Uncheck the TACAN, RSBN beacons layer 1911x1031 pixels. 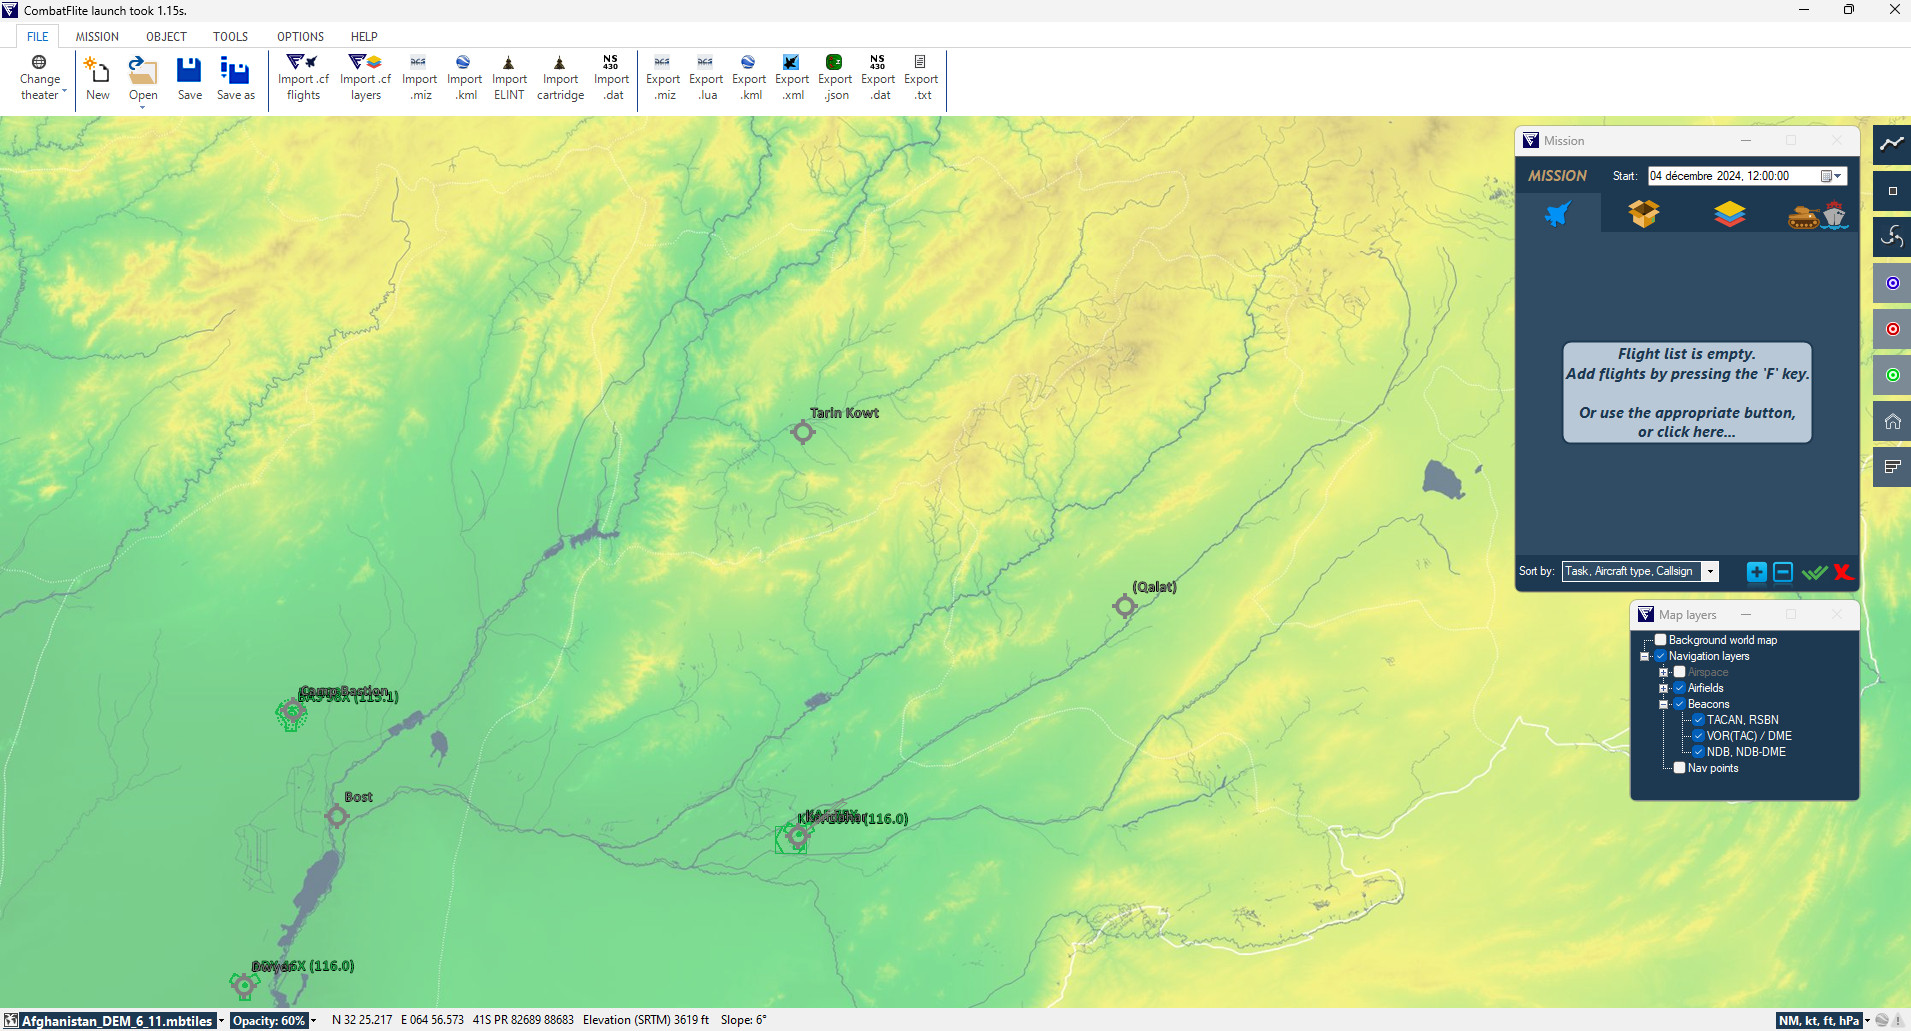pyautogui.click(x=1698, y=720)
